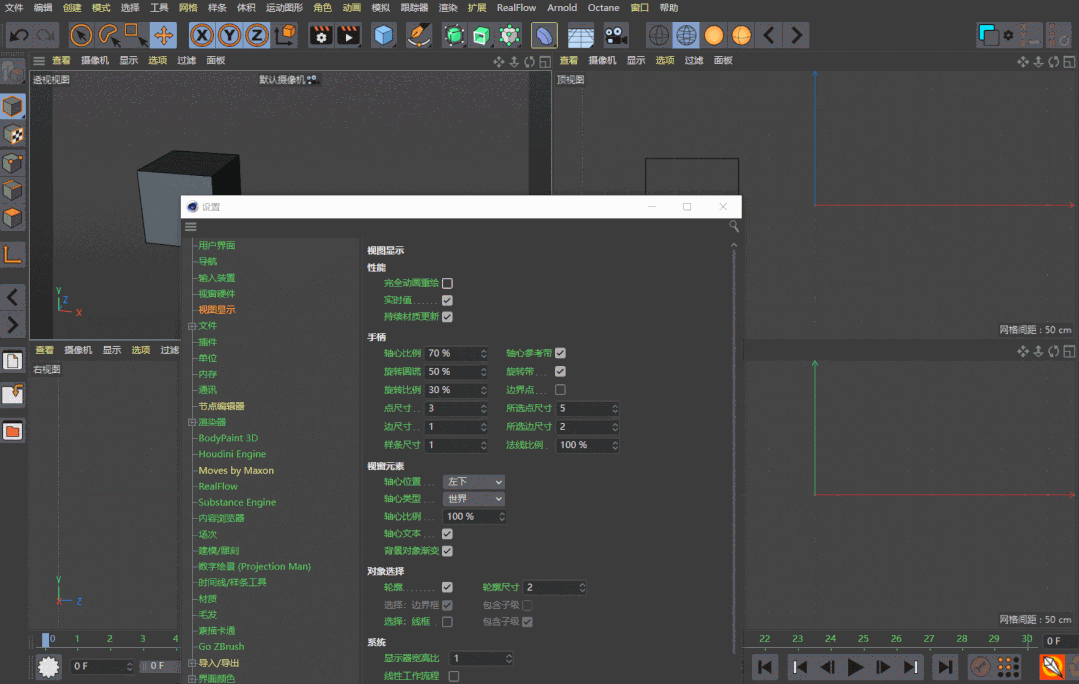Open the 渲染 menu in menu bar

point(448,8)
